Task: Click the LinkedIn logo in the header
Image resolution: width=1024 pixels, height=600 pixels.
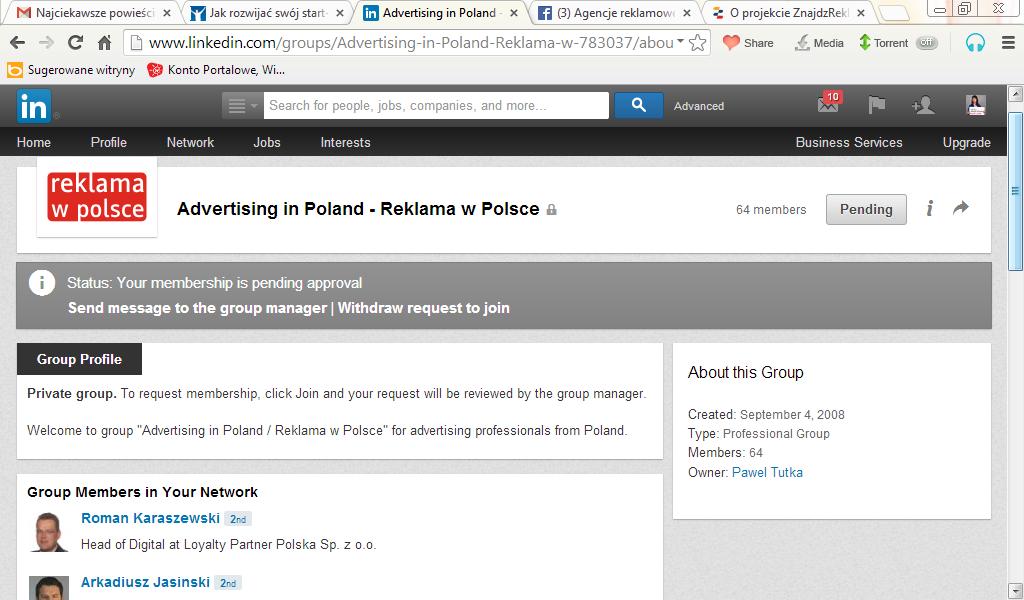Action: click(33, 106)
